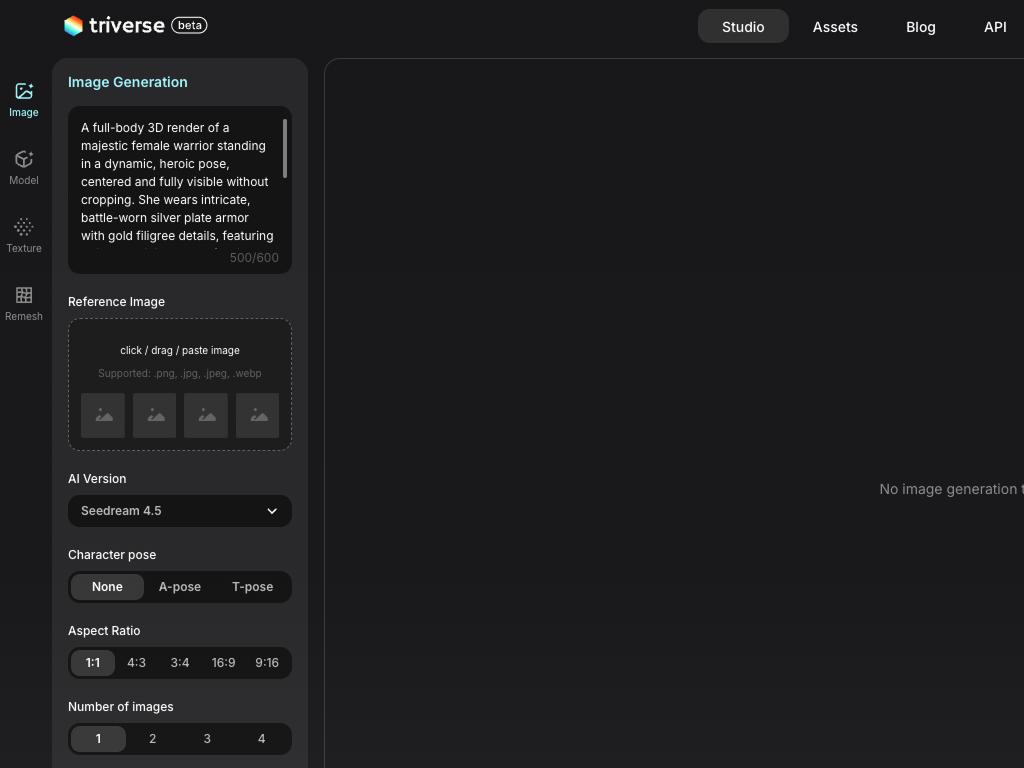Click the prompt text box scrollbar
Screen dimensions: 1024x768
(285, 149)
